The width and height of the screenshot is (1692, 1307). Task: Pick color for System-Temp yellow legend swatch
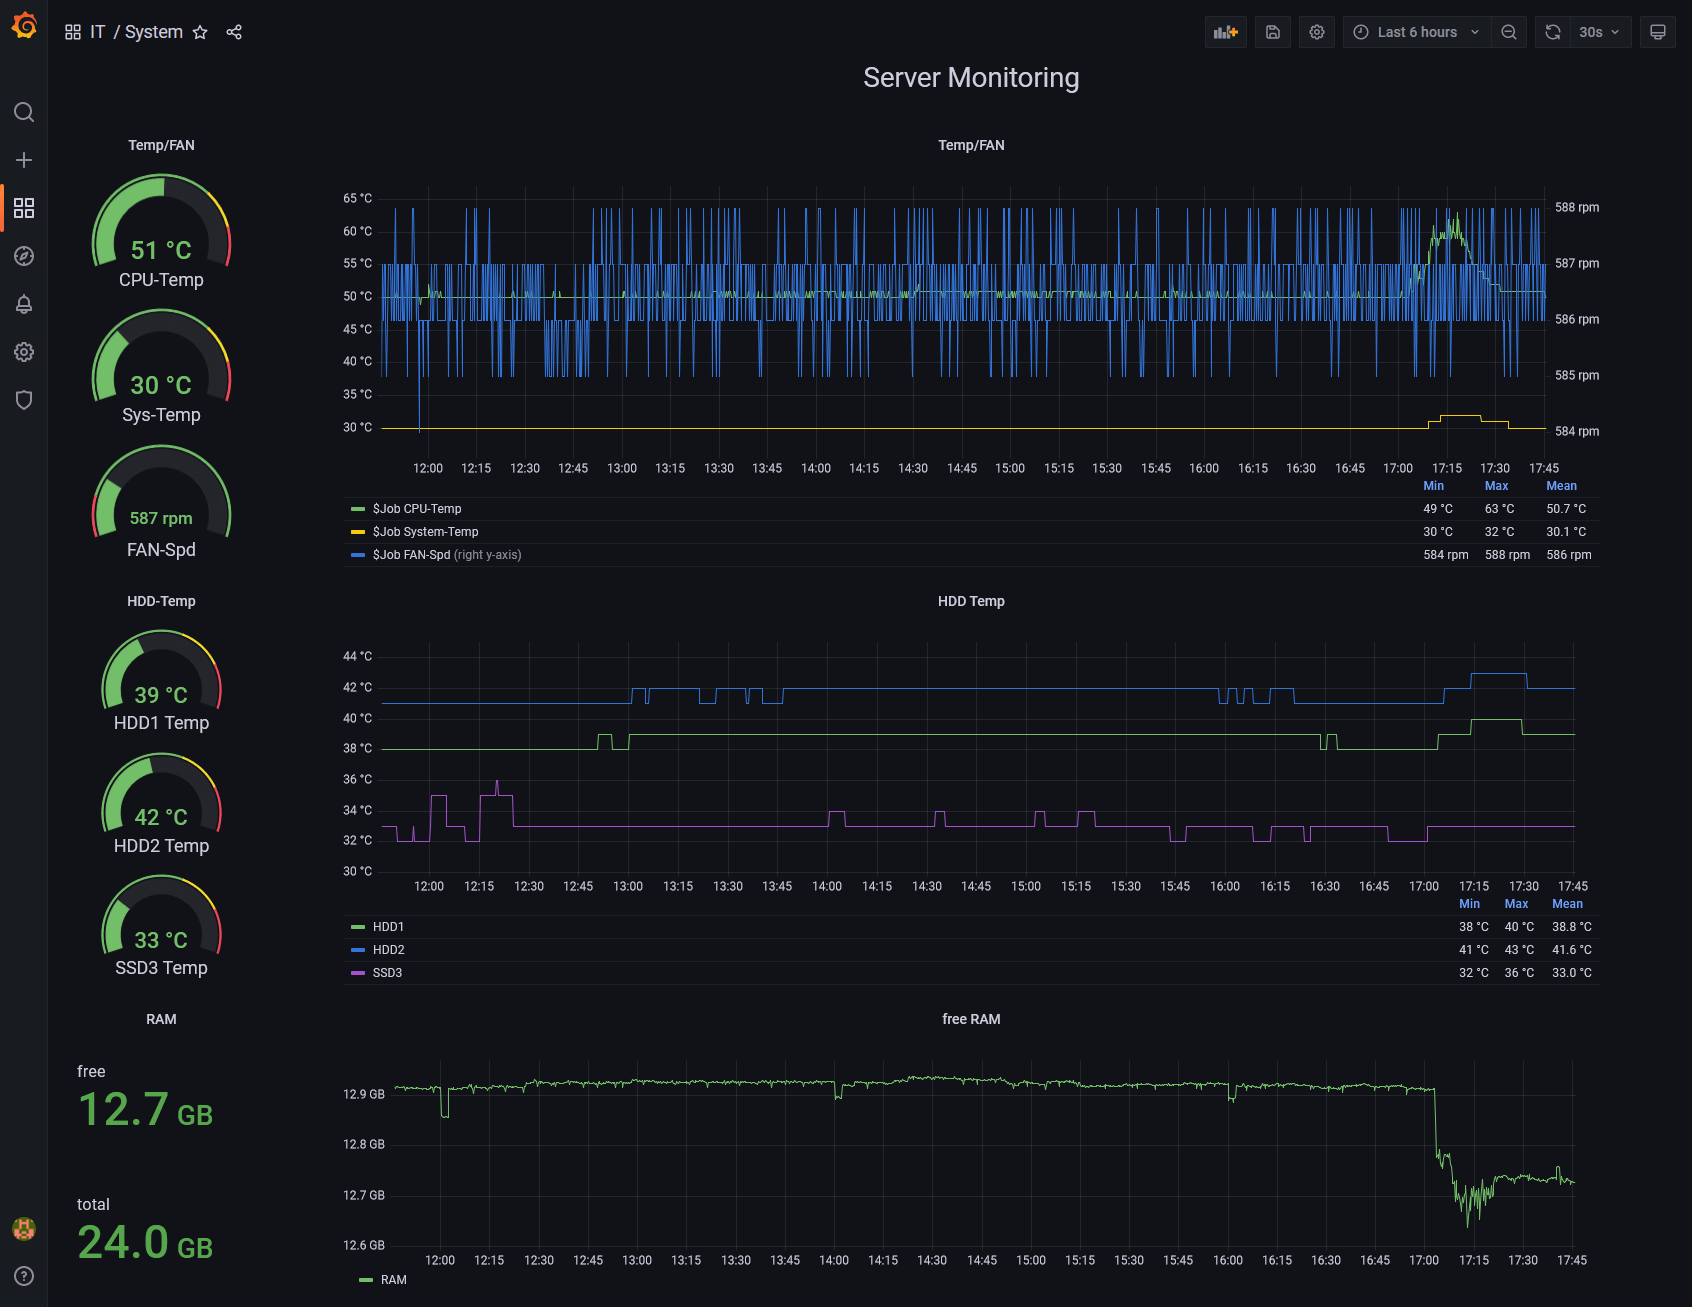[x=358, y=532]
